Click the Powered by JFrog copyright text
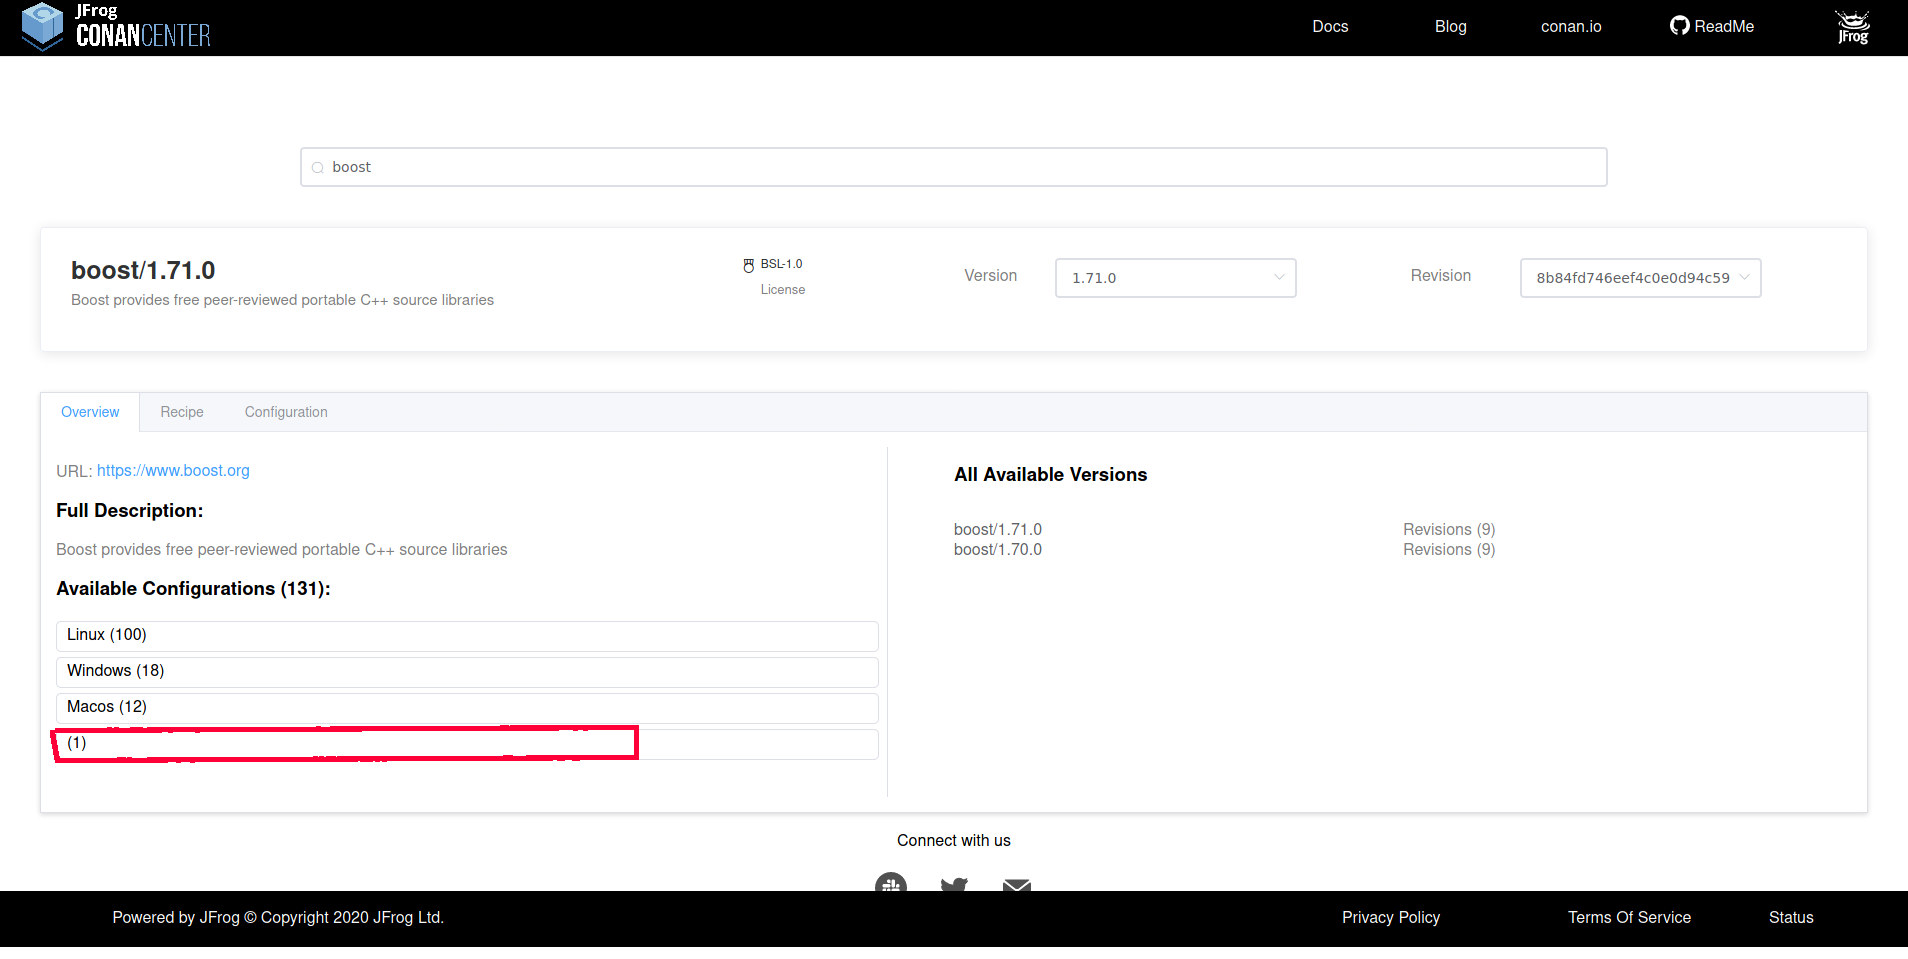The width and height of the screenshot is (1908, 959). pos(278,918)
